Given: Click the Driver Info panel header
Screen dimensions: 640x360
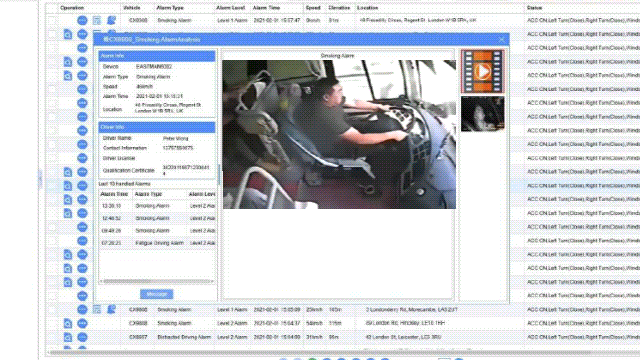Looking at the screenshot, I should pyautogui.click(x=157, y=127).
